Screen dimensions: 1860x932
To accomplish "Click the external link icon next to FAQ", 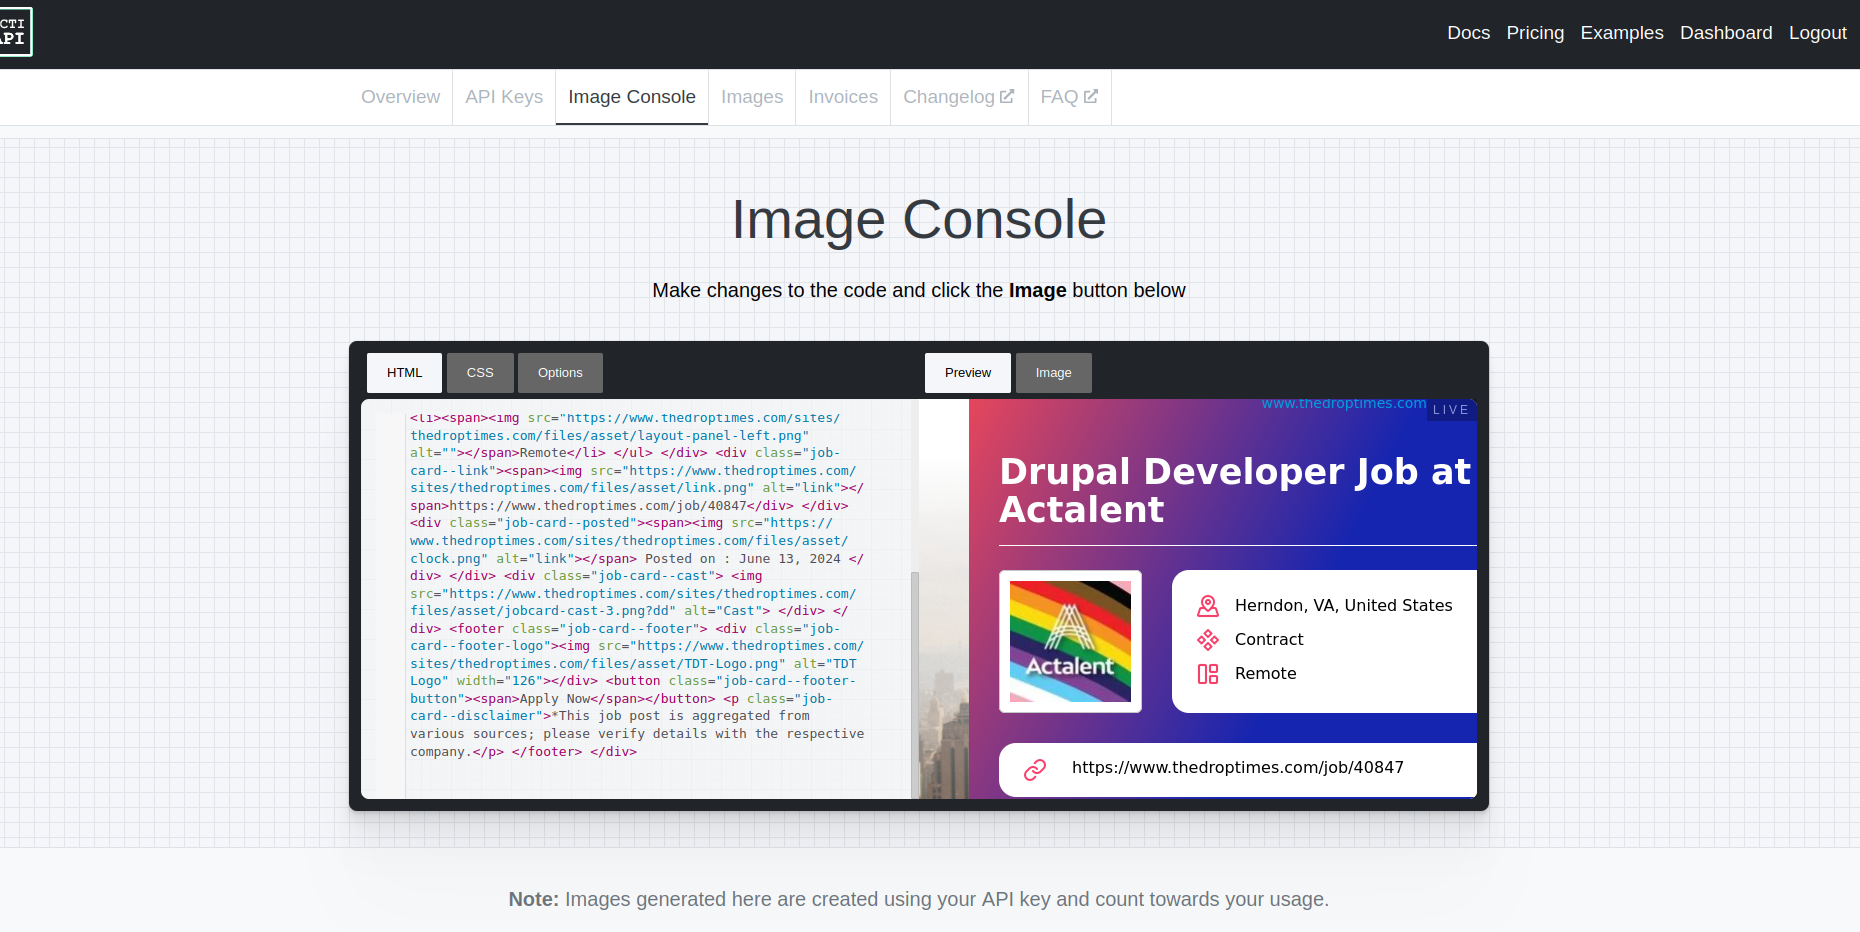I will [x=1091, y=97].
